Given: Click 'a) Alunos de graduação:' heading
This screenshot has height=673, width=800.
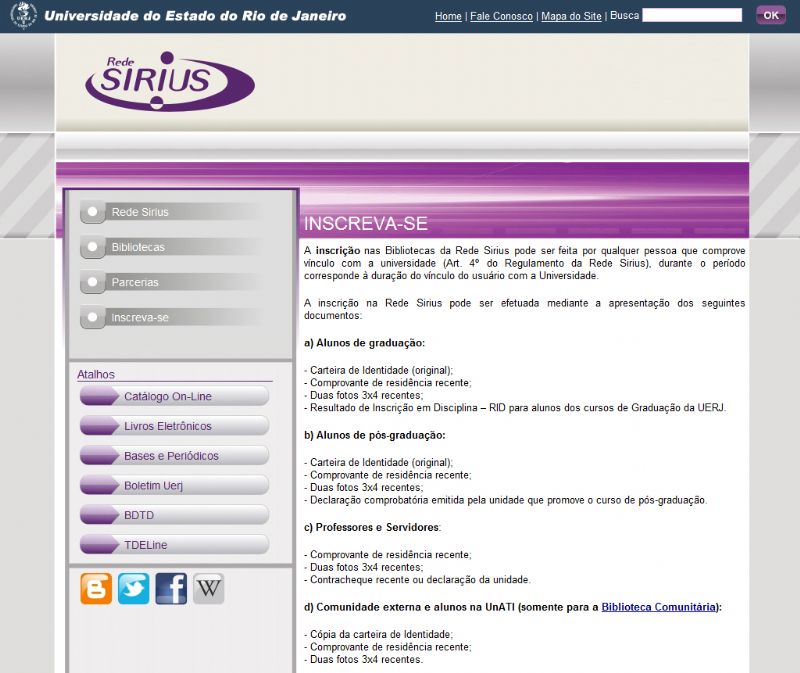Looking at the screenshot, I should click(x=364, y=343).
